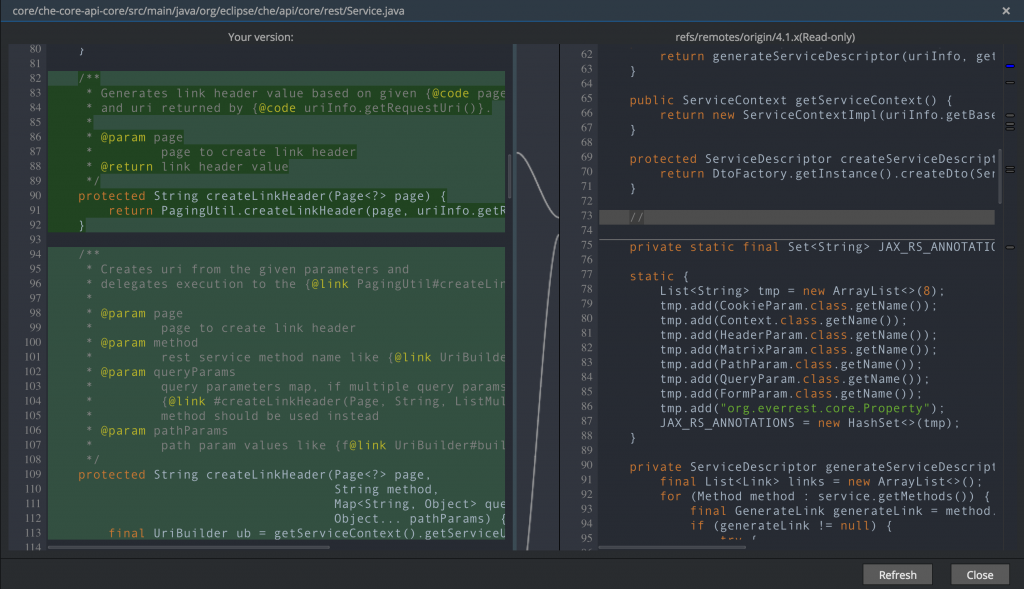Close the diff dialog with X icon
Image resolution: width=1024 pixels, height=589 pixels.
pos(1006,10)
